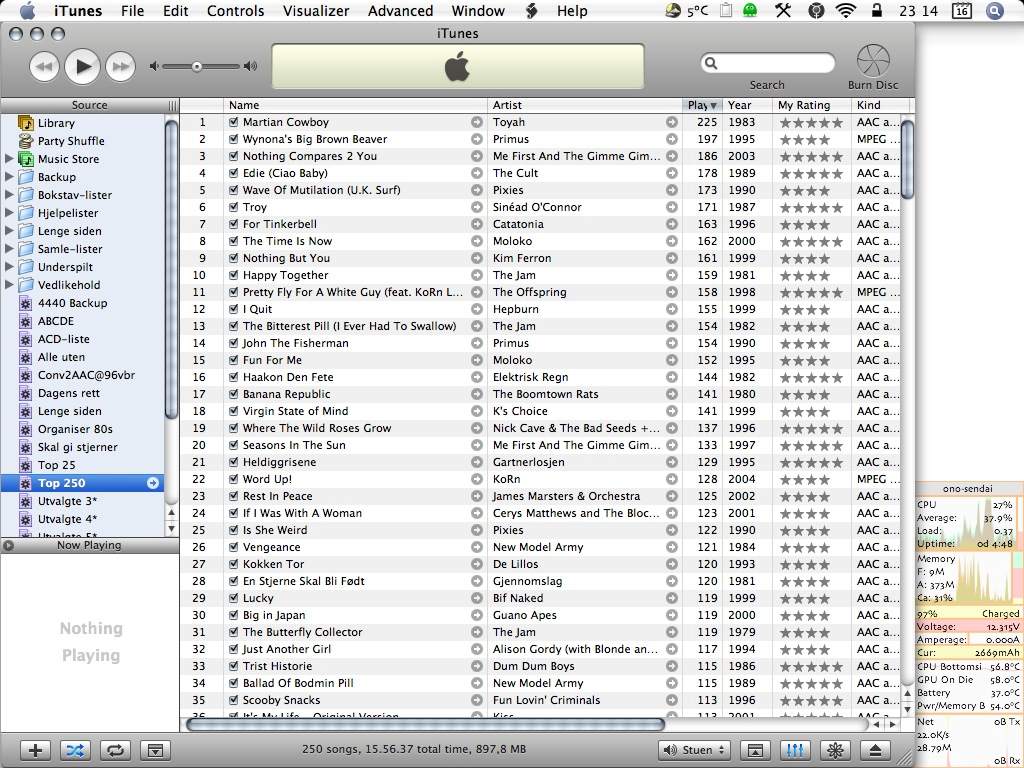This screenshot has height=768, width=1024.
Task: Click the Burn Disc icon
Action: click(x=873, y=61)
